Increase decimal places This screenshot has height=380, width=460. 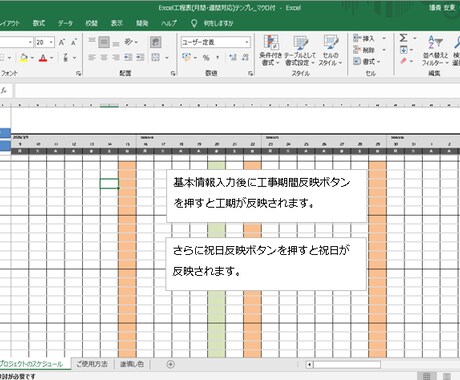[233, 57]
